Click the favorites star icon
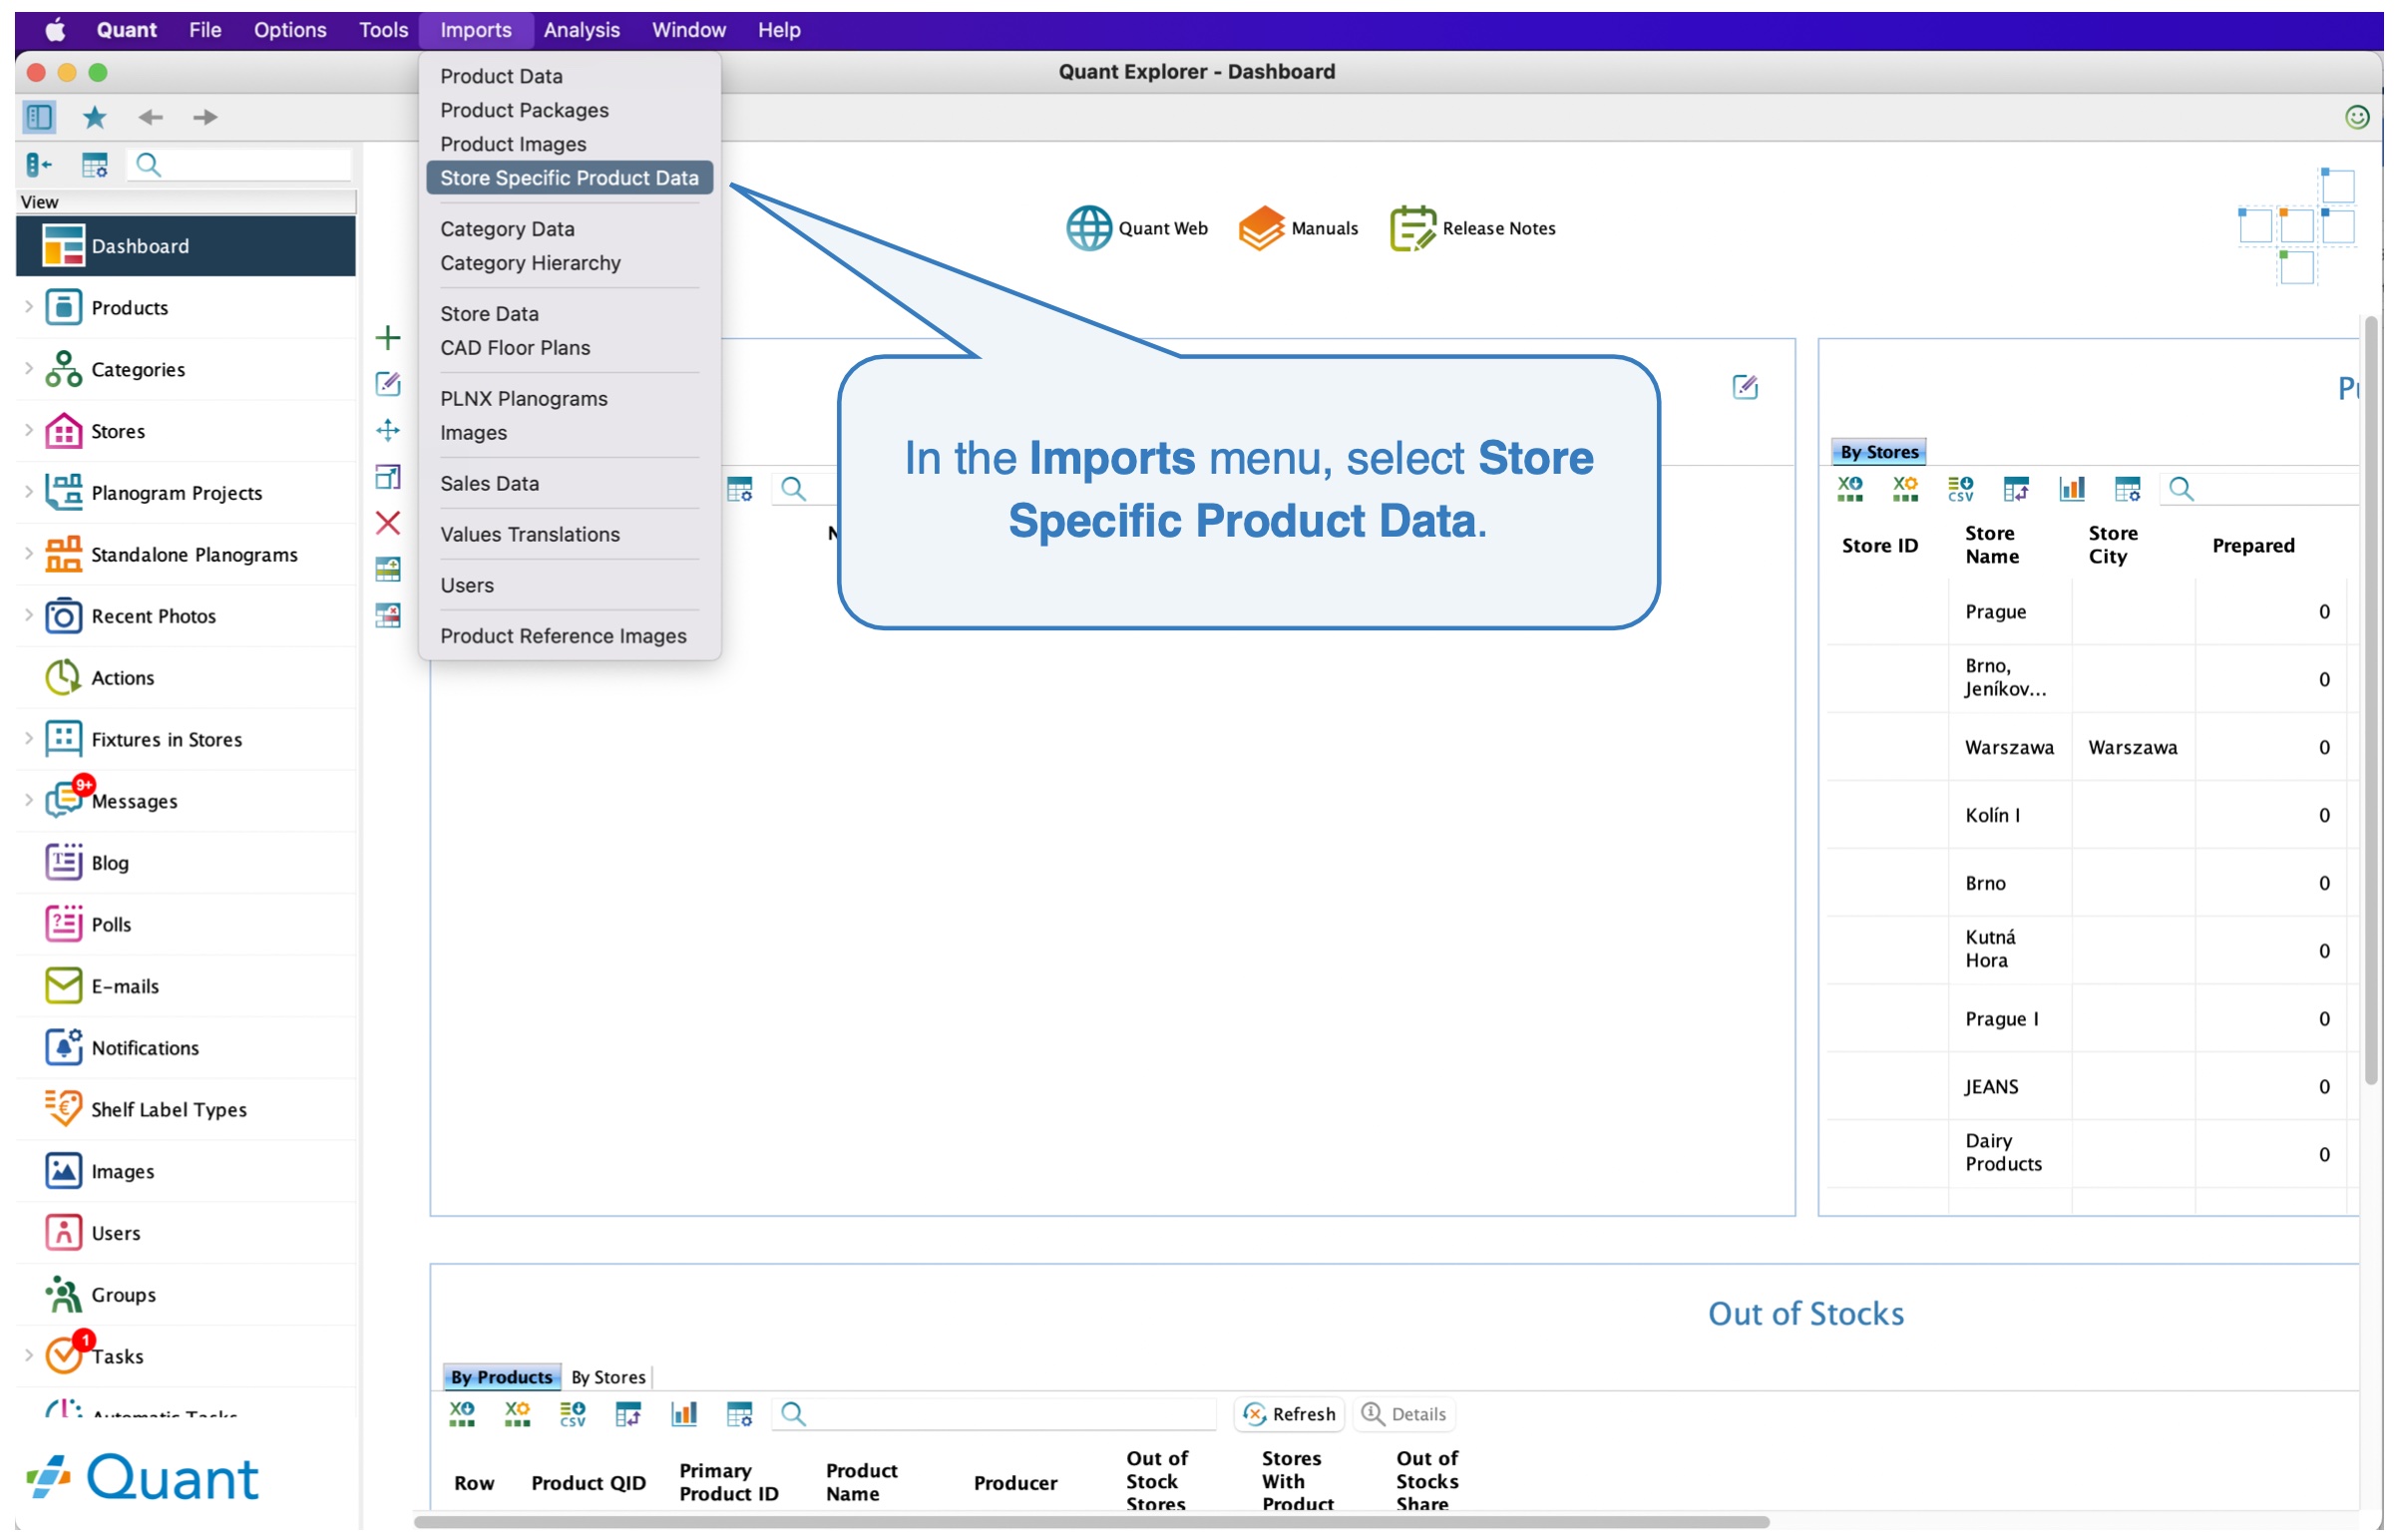2396x1540 pixels. point(95,117)
